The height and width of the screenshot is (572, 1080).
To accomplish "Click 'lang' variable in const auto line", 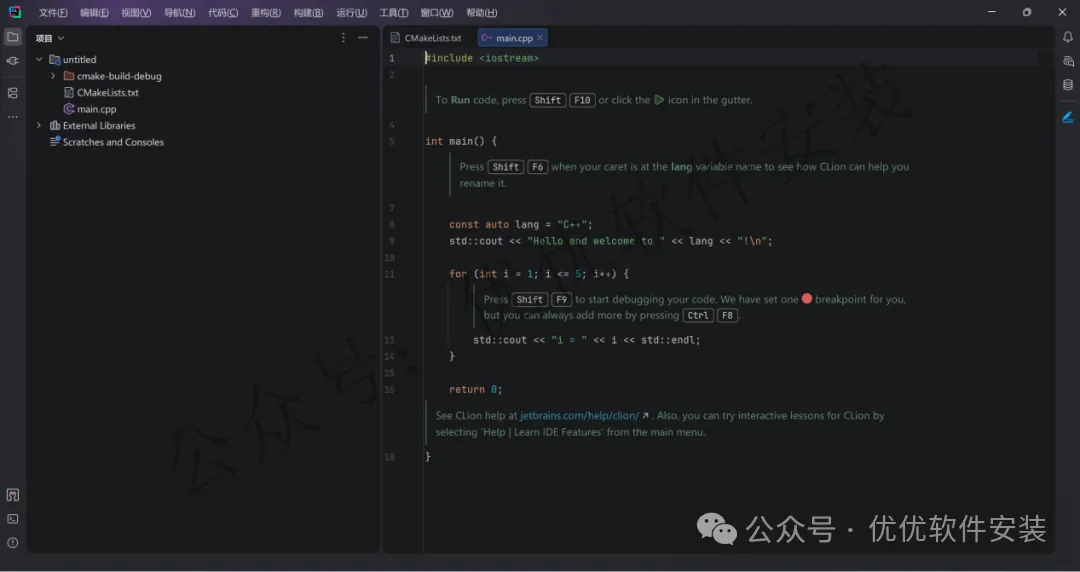I will [x=527, y=224].
